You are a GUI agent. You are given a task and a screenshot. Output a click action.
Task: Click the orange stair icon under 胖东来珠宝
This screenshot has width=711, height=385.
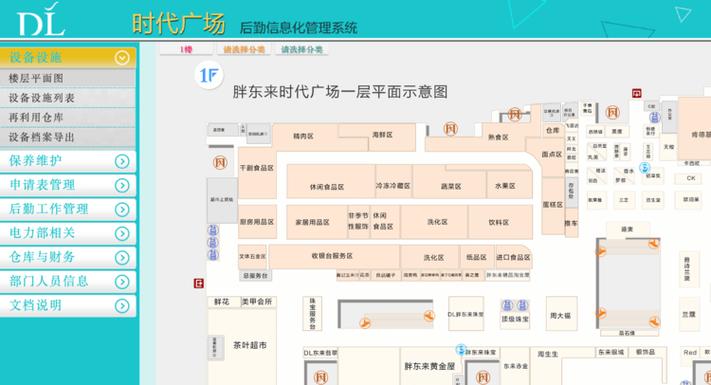click(483, 377)
